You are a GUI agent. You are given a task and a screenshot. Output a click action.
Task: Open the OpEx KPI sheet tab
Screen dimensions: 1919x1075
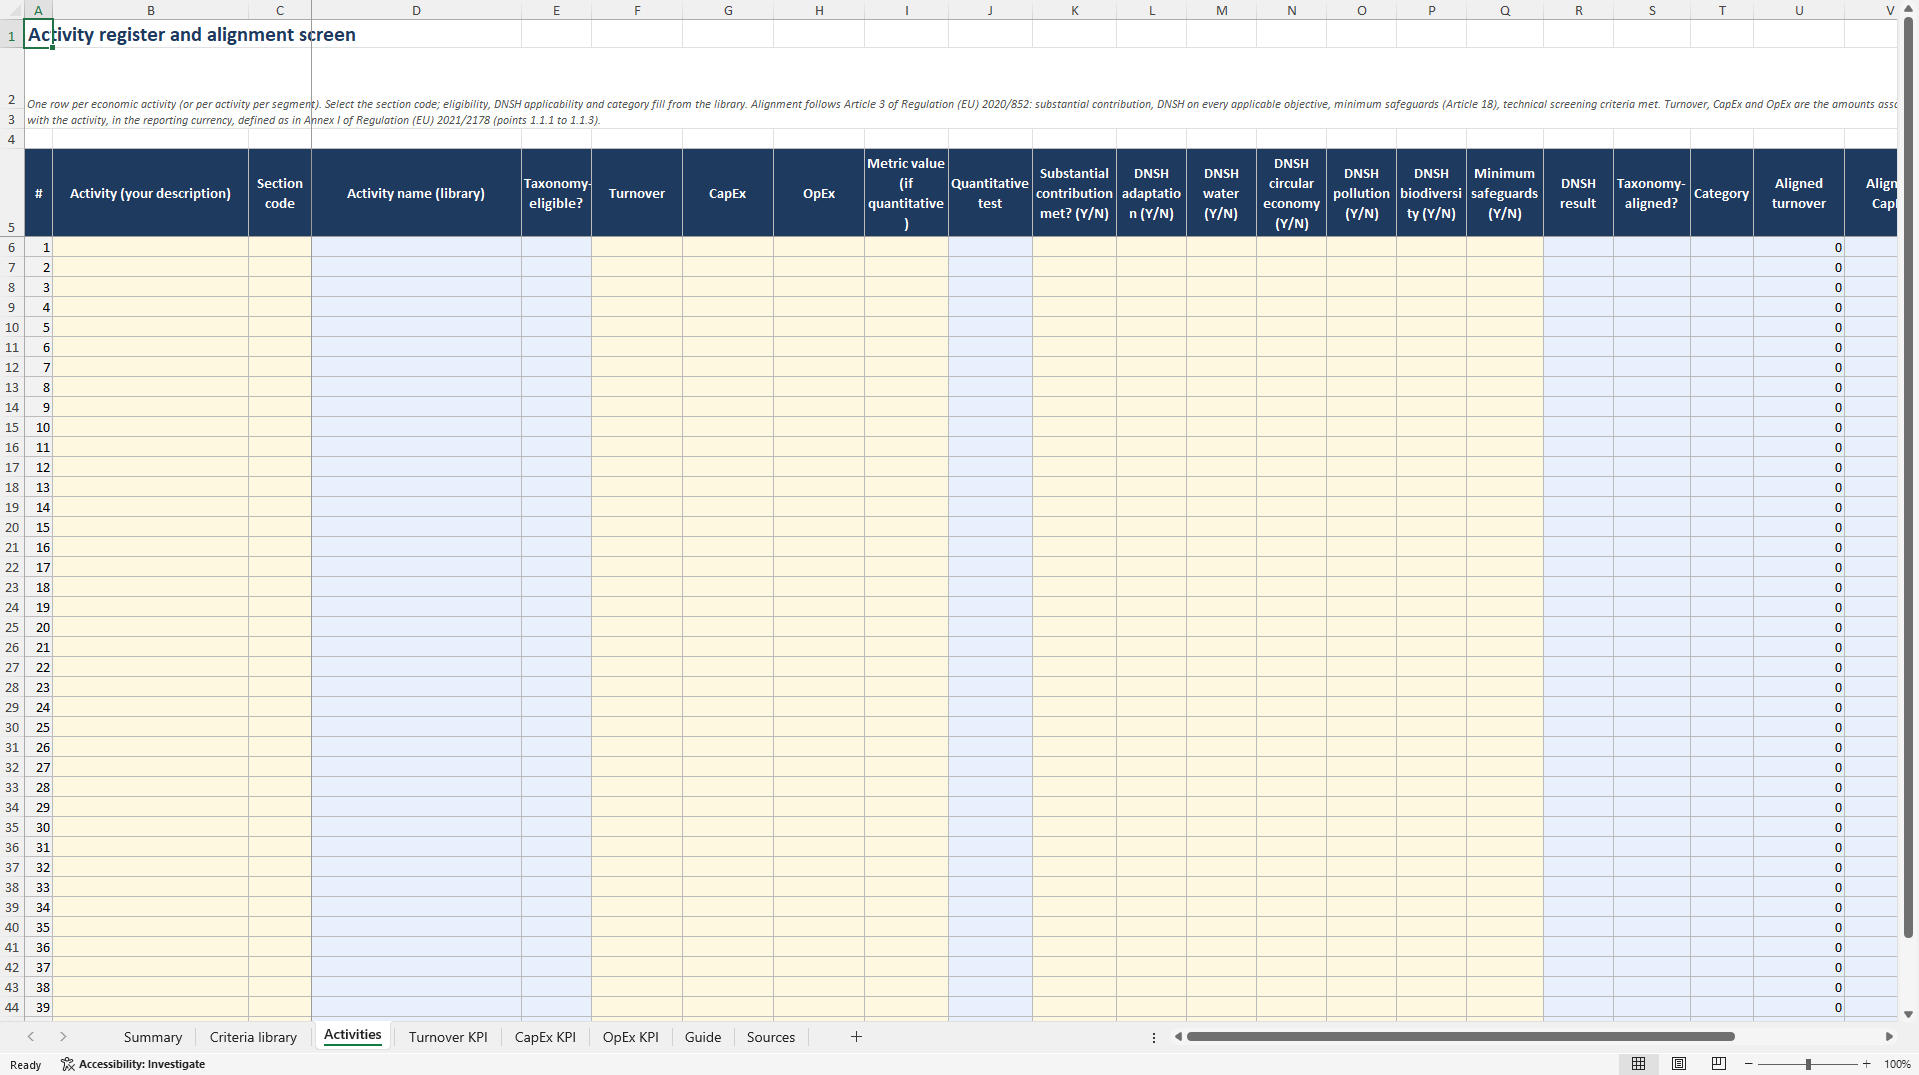(631, 1037)
